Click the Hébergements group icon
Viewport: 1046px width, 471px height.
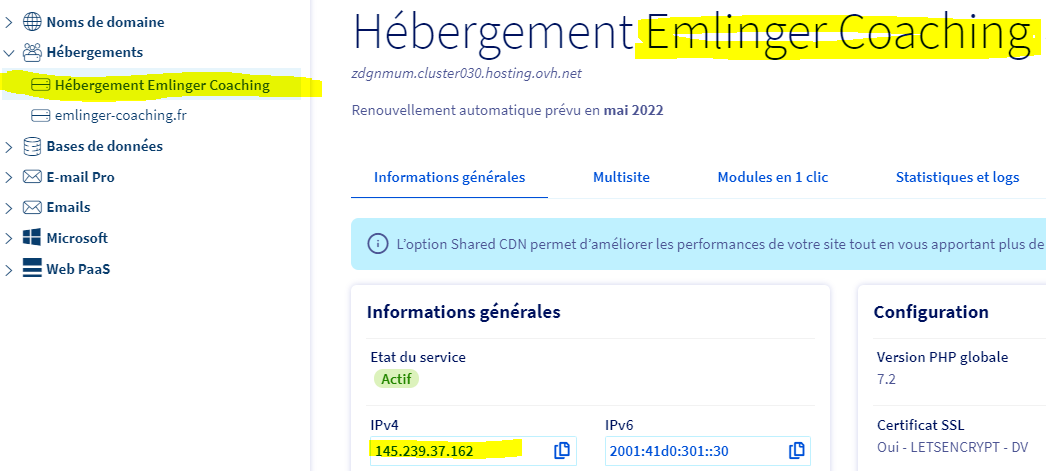click(x=32, y=52)
